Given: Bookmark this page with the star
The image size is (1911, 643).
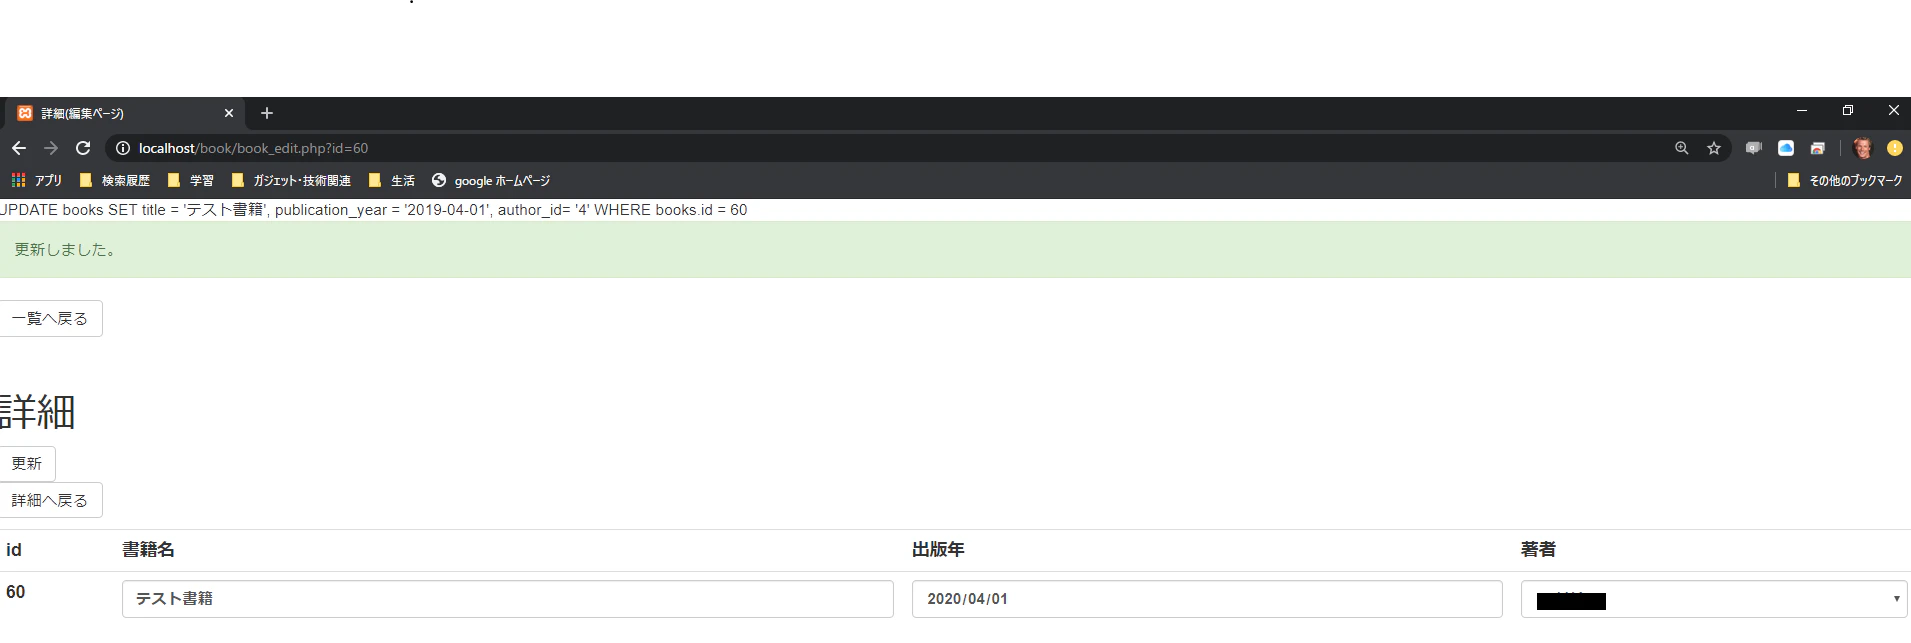Looking at the screenshot, I should pyautogui.click(x=1714, y=148).
